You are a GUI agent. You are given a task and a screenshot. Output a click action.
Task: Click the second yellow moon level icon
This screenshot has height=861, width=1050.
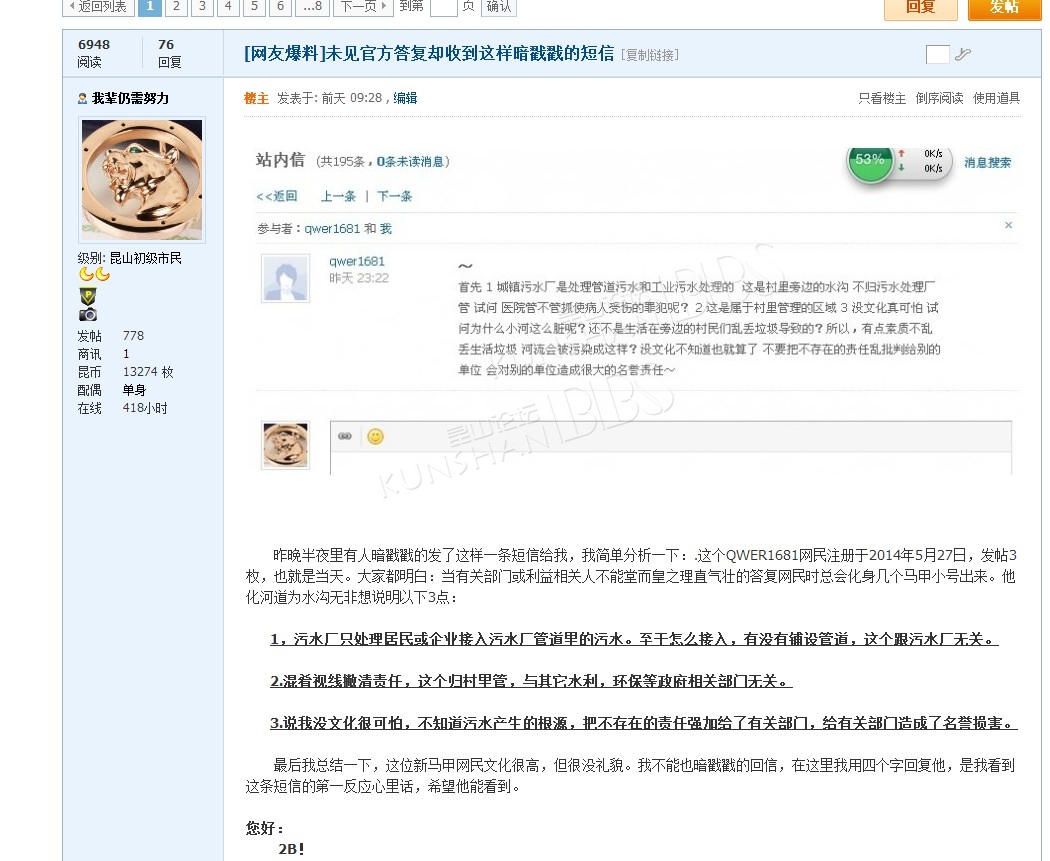(102, 274)
